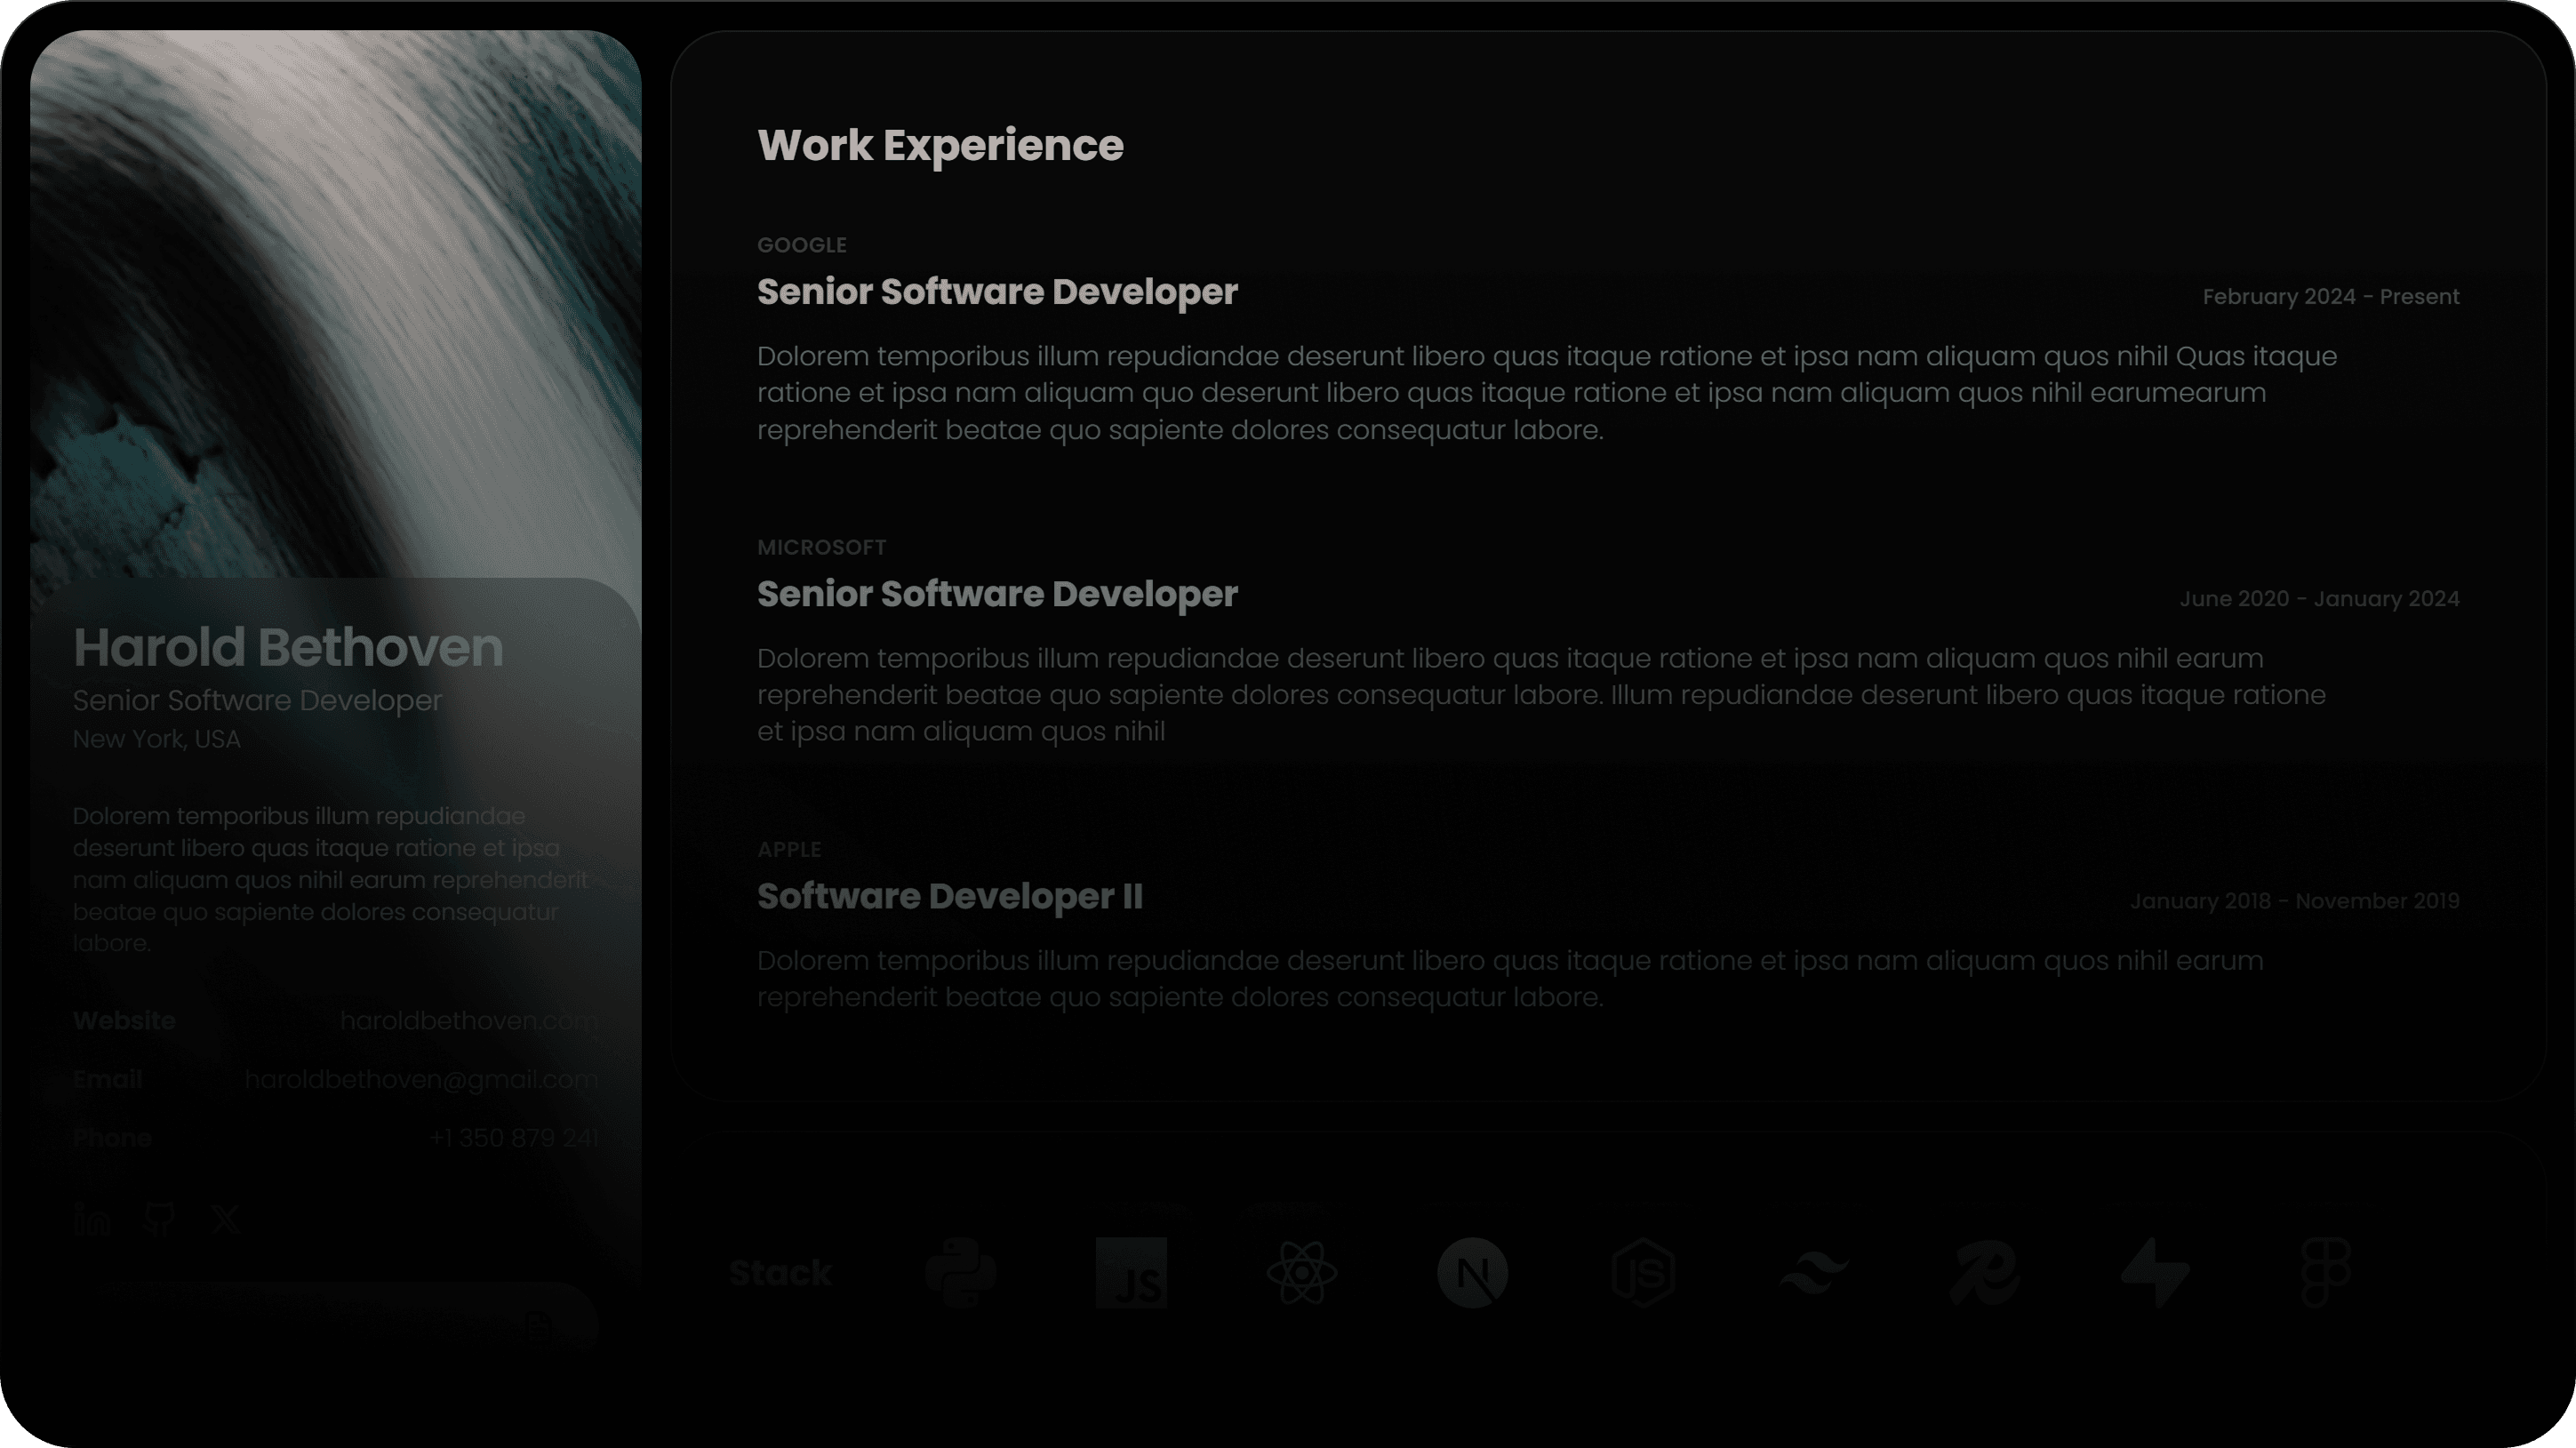Click the lightning bolt stack icon
Screen dimensions: 2576x1448
(x=2153, y=1272)
